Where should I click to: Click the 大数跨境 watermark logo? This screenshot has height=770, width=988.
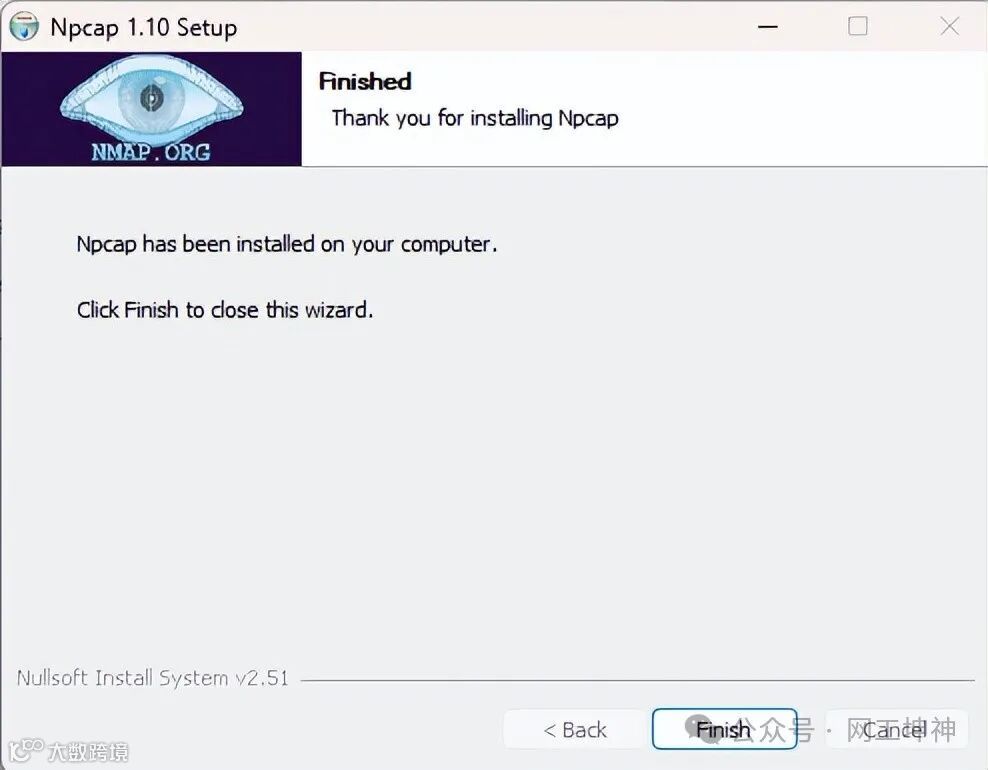(x=69, y=750)
